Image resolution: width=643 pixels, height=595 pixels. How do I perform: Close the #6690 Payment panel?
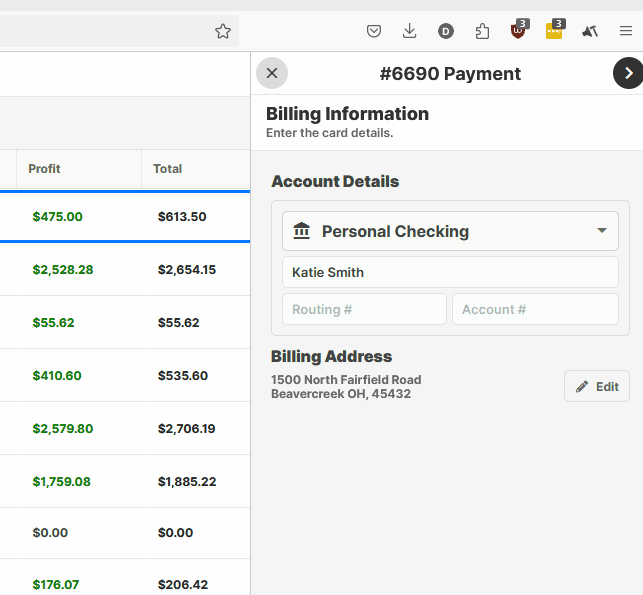coord(272,73)
